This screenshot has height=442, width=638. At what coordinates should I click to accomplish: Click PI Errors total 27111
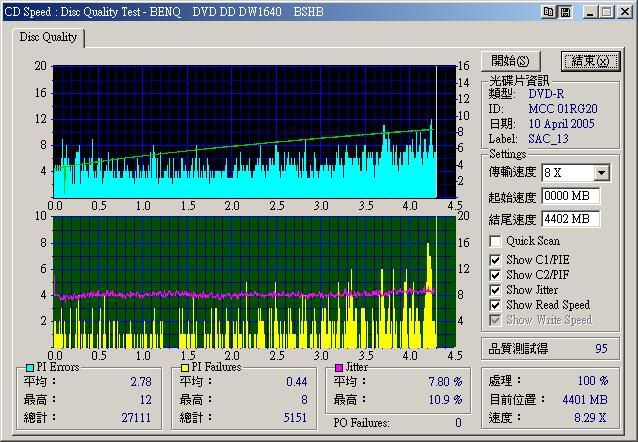(136, 418)
